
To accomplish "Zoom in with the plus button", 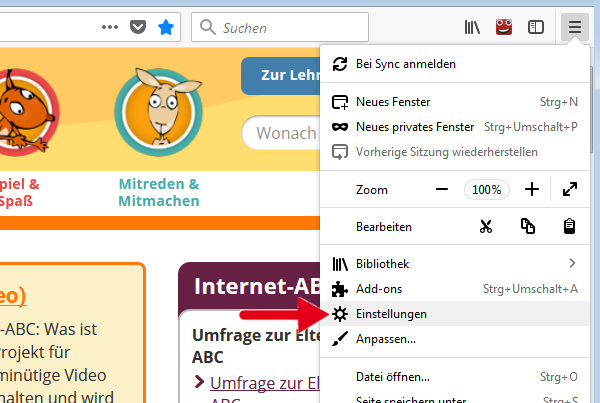I will pos(532,189).
